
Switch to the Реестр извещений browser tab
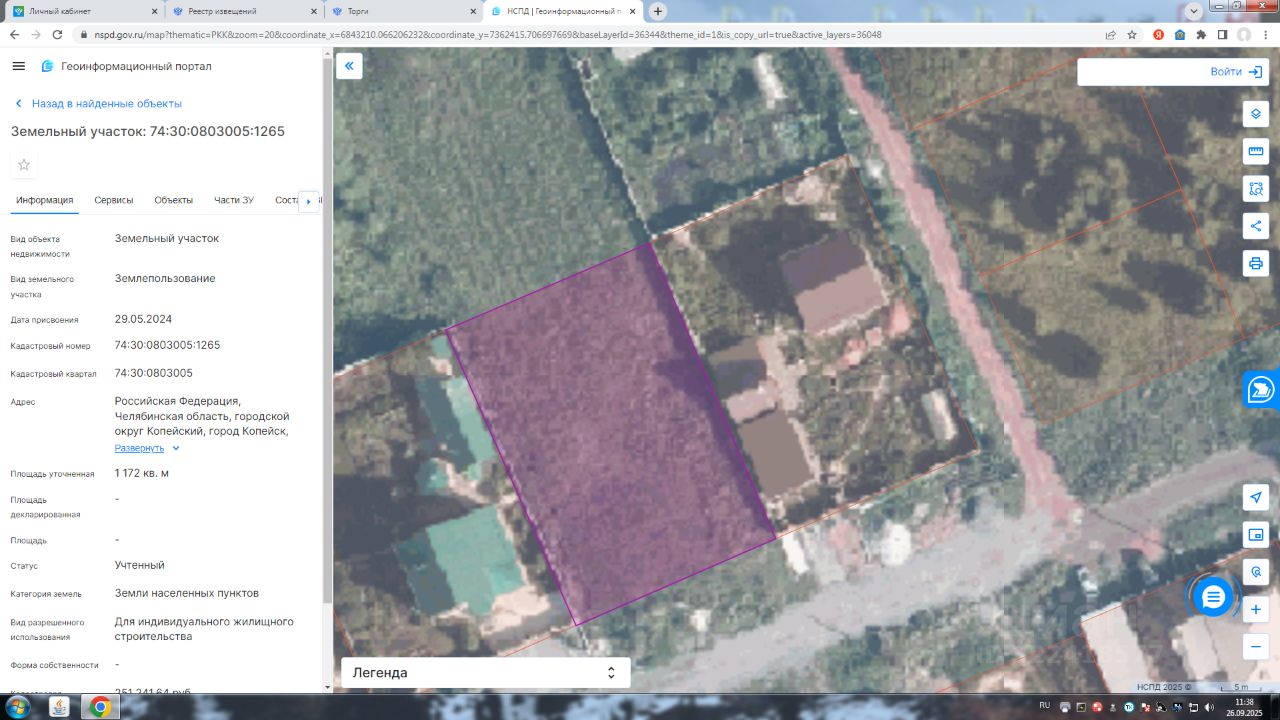[244, 11]
